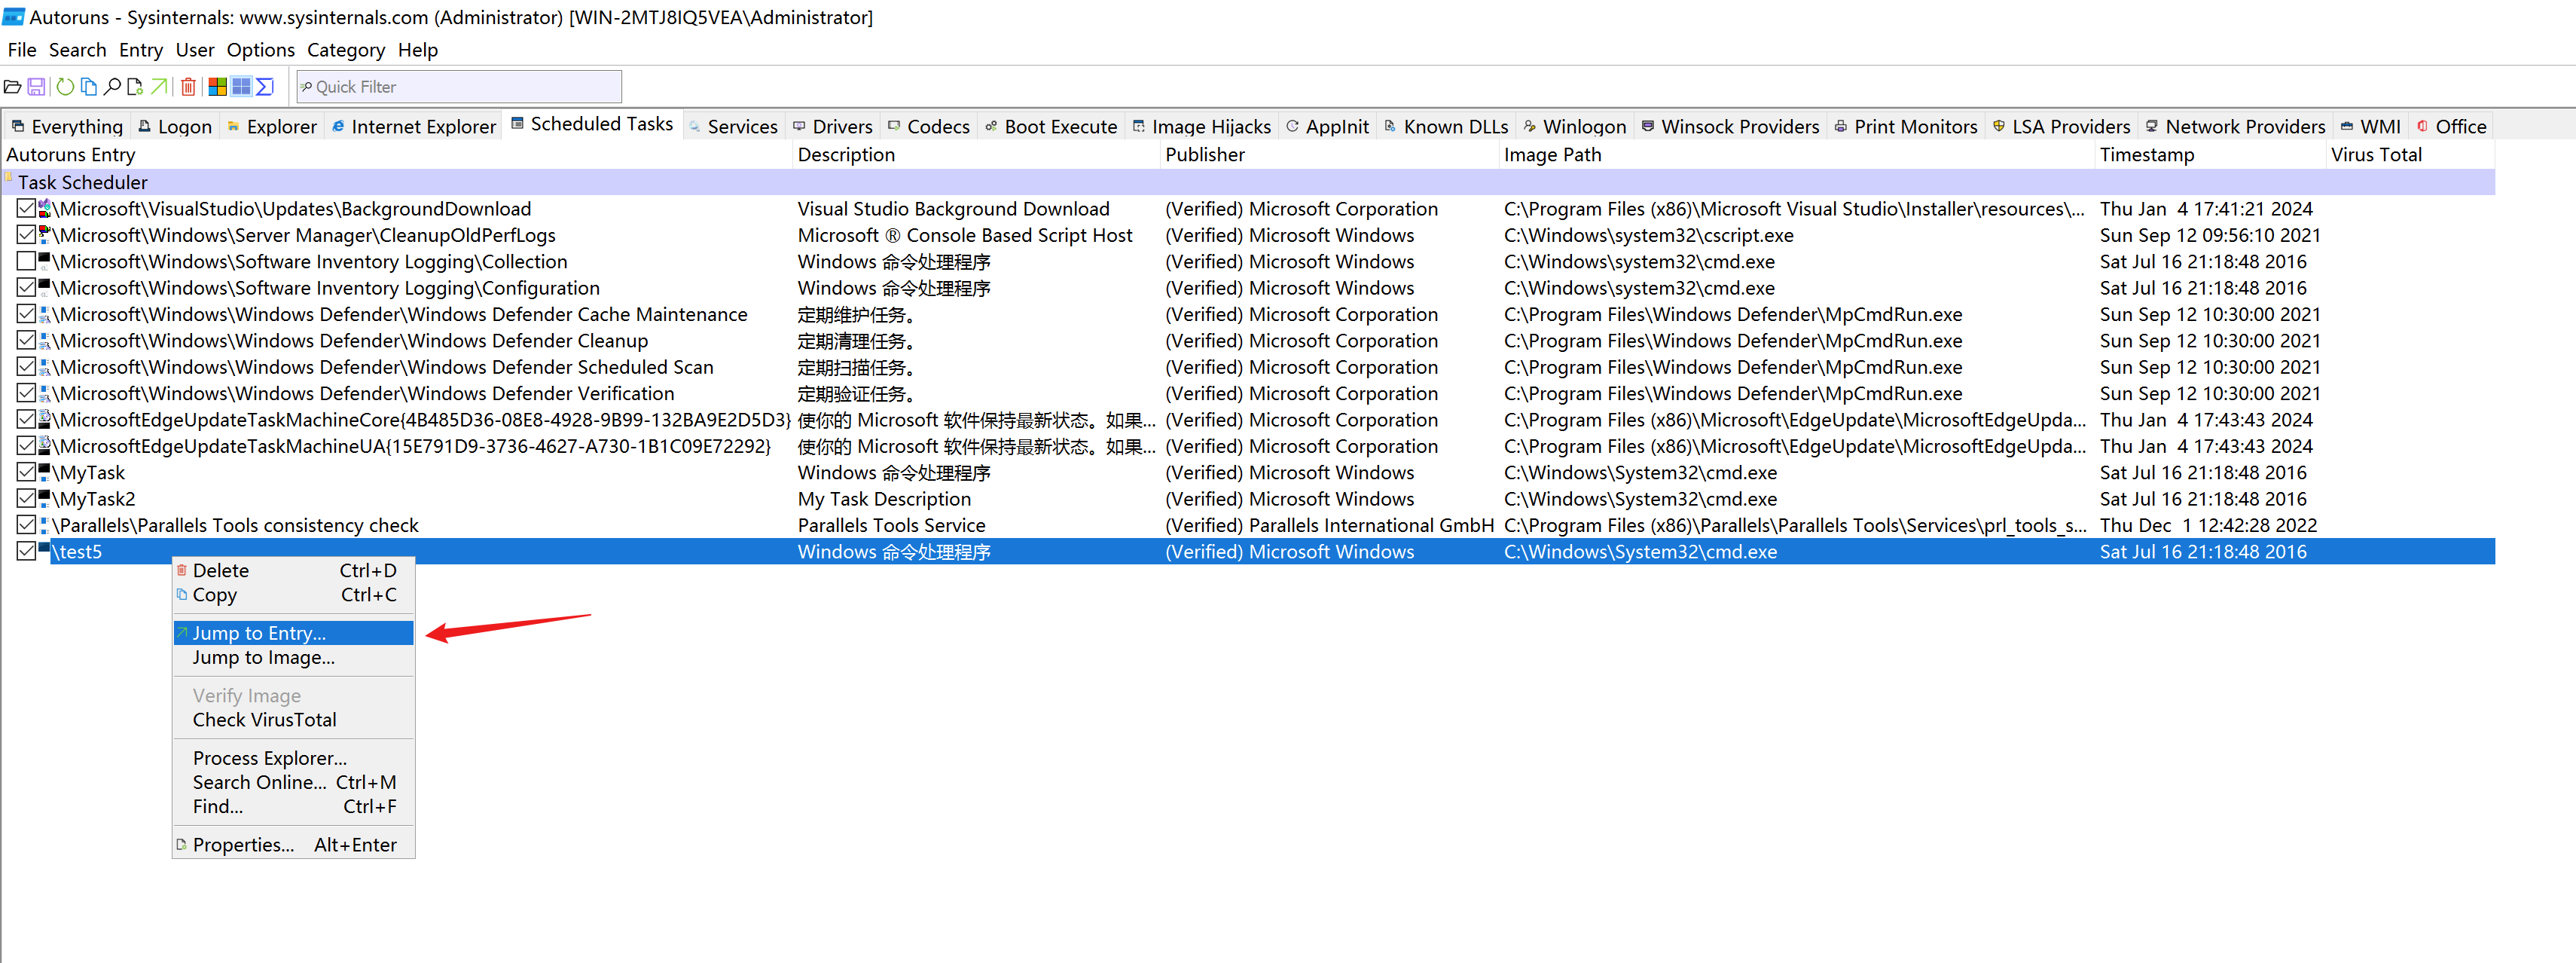Click the Timestamp column header
Screen dimensions: 2576x963
tap(2146, 155)
